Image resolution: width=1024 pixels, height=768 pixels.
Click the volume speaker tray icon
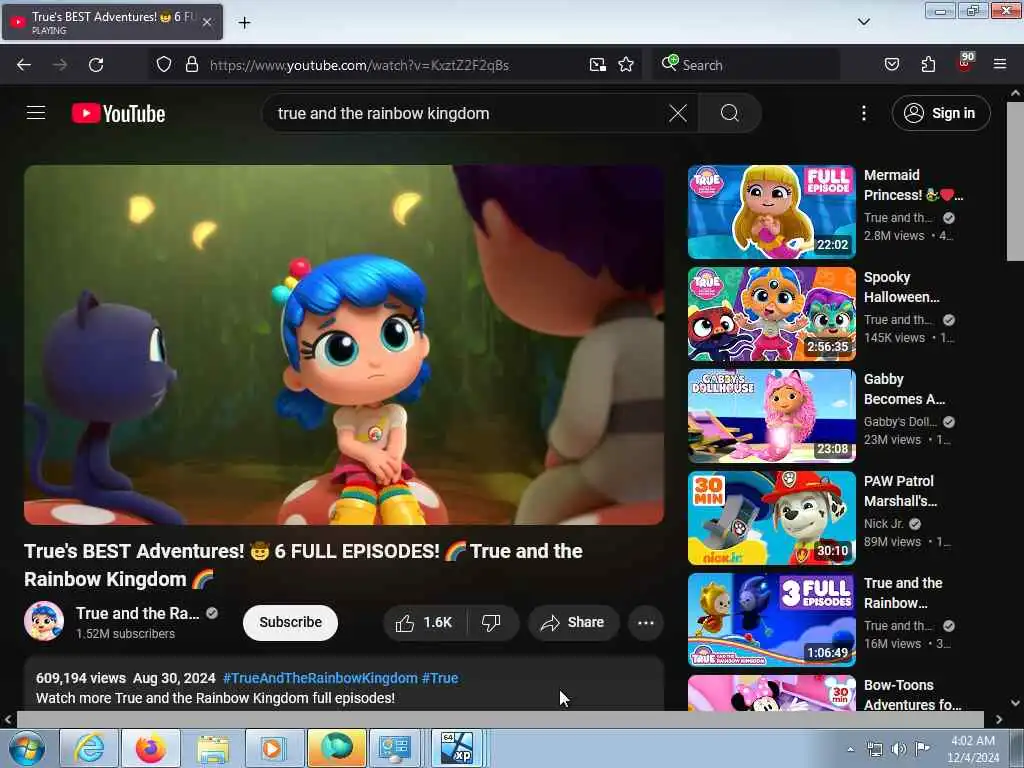[x=899, y=749]
